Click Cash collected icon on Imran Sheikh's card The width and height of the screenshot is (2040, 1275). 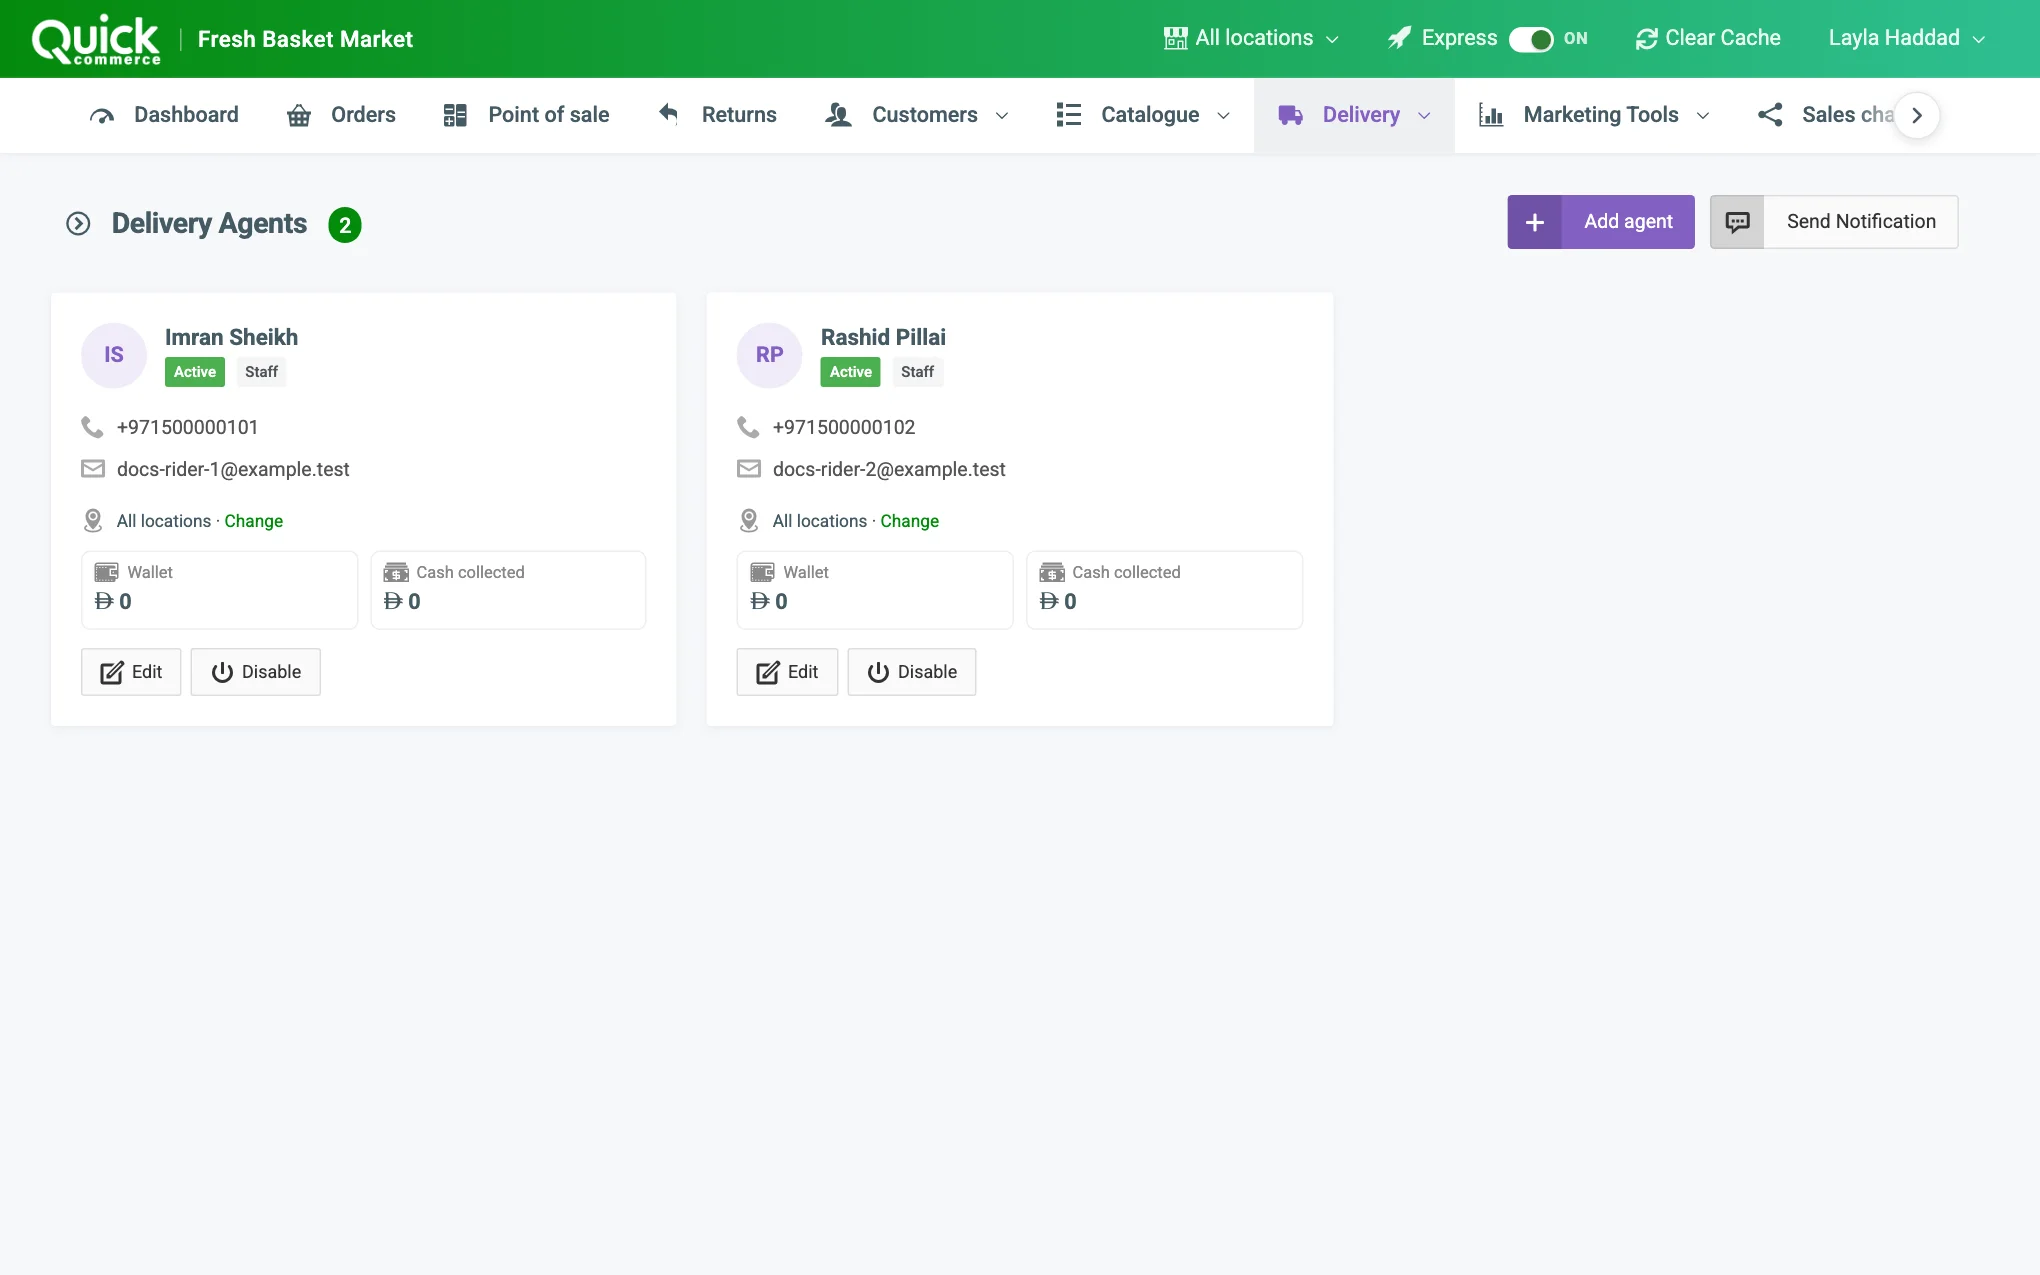tap(396, 572)
